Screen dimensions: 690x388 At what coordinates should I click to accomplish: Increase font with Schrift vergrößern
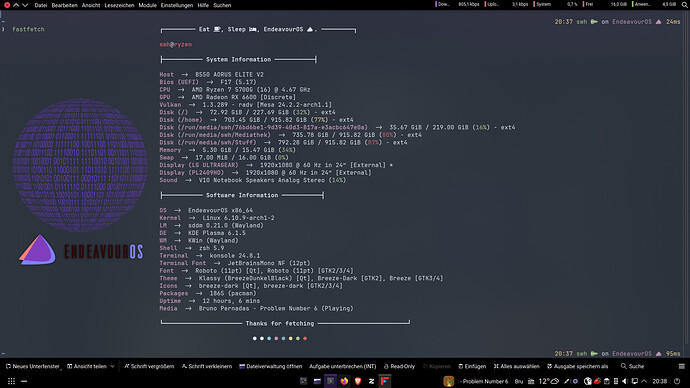(149, 366)
